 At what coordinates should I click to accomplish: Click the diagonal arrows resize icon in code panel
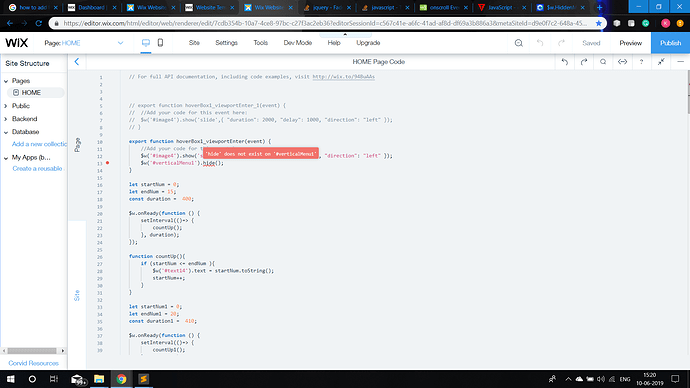pyautogui.click(x=661, y=62)
